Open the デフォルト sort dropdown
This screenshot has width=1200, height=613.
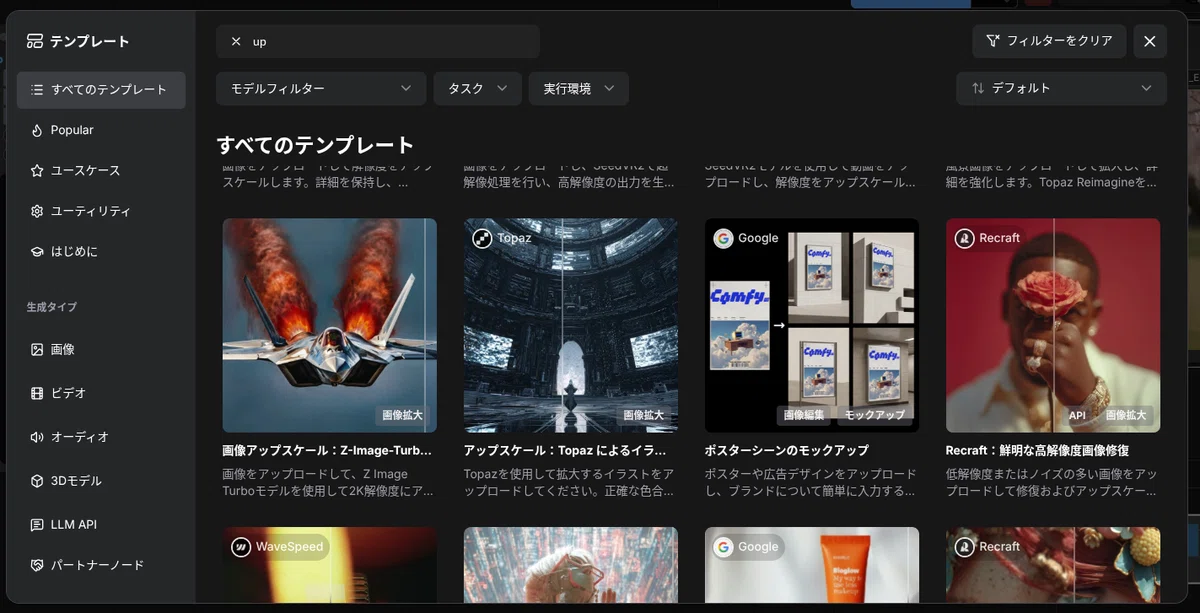click(1061, 88)
